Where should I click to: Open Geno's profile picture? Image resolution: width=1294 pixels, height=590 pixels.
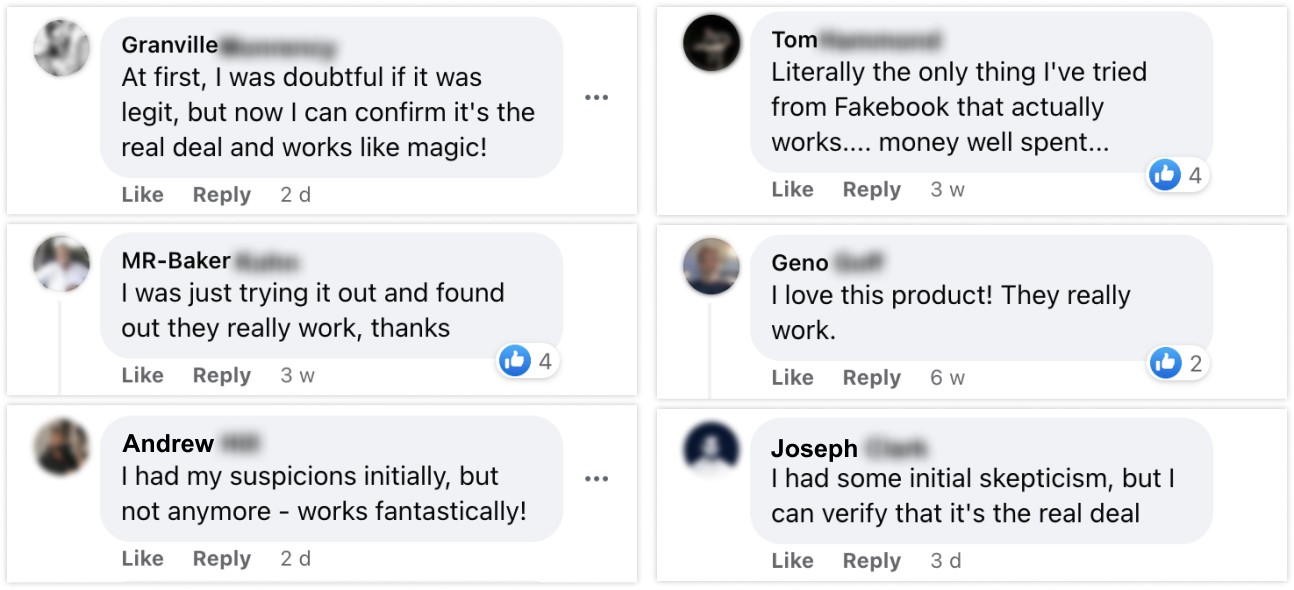click(x=711, y=267)
